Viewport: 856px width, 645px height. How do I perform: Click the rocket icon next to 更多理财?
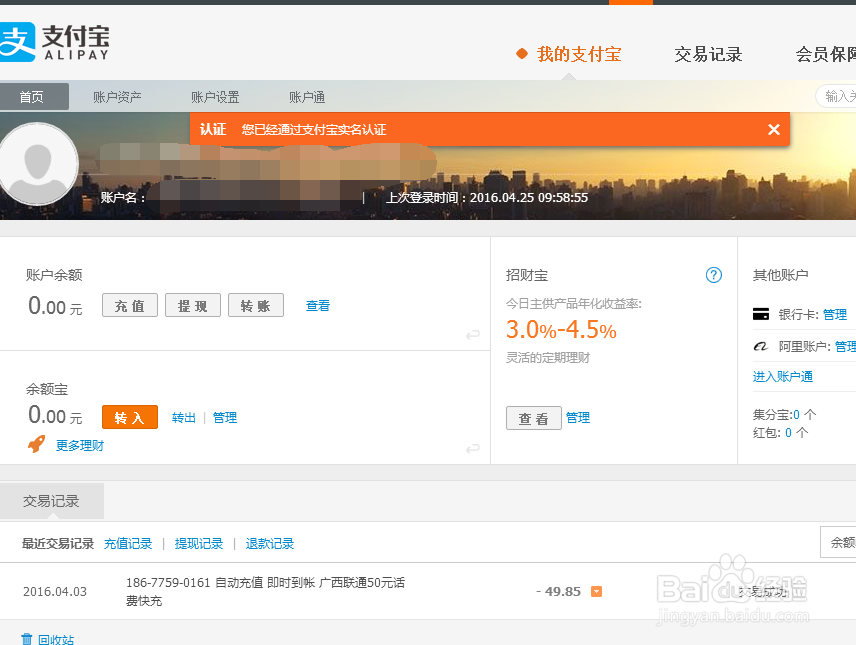[x=37, y=445]
